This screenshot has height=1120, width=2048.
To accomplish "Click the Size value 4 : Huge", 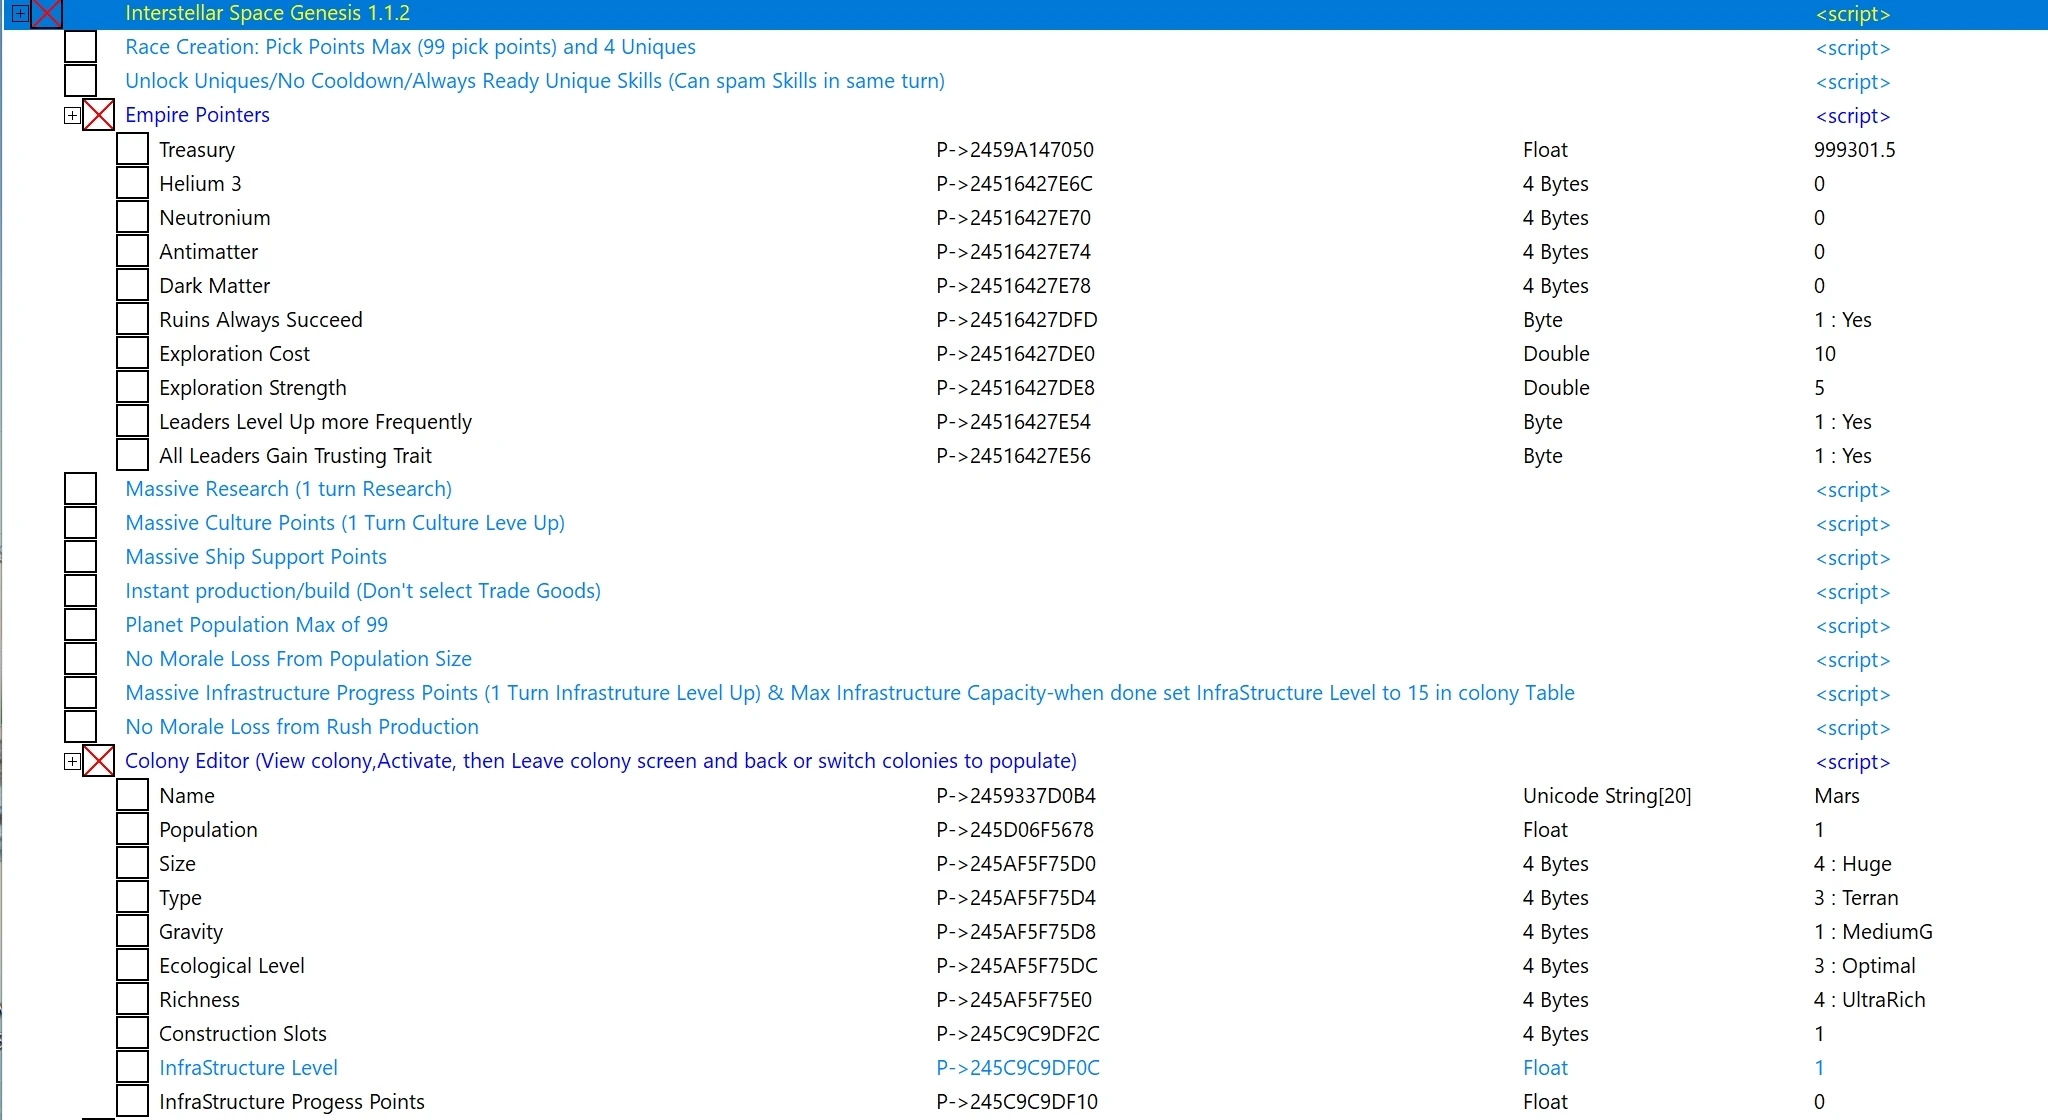I will (1852, 864).
